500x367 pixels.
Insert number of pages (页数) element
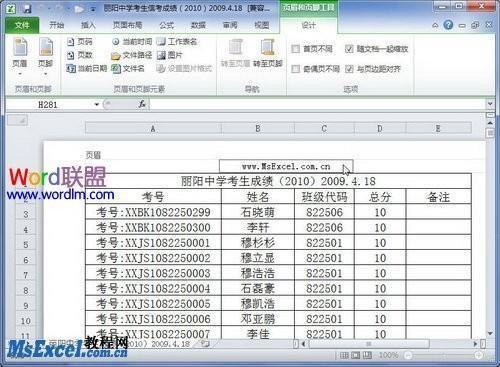80,55
